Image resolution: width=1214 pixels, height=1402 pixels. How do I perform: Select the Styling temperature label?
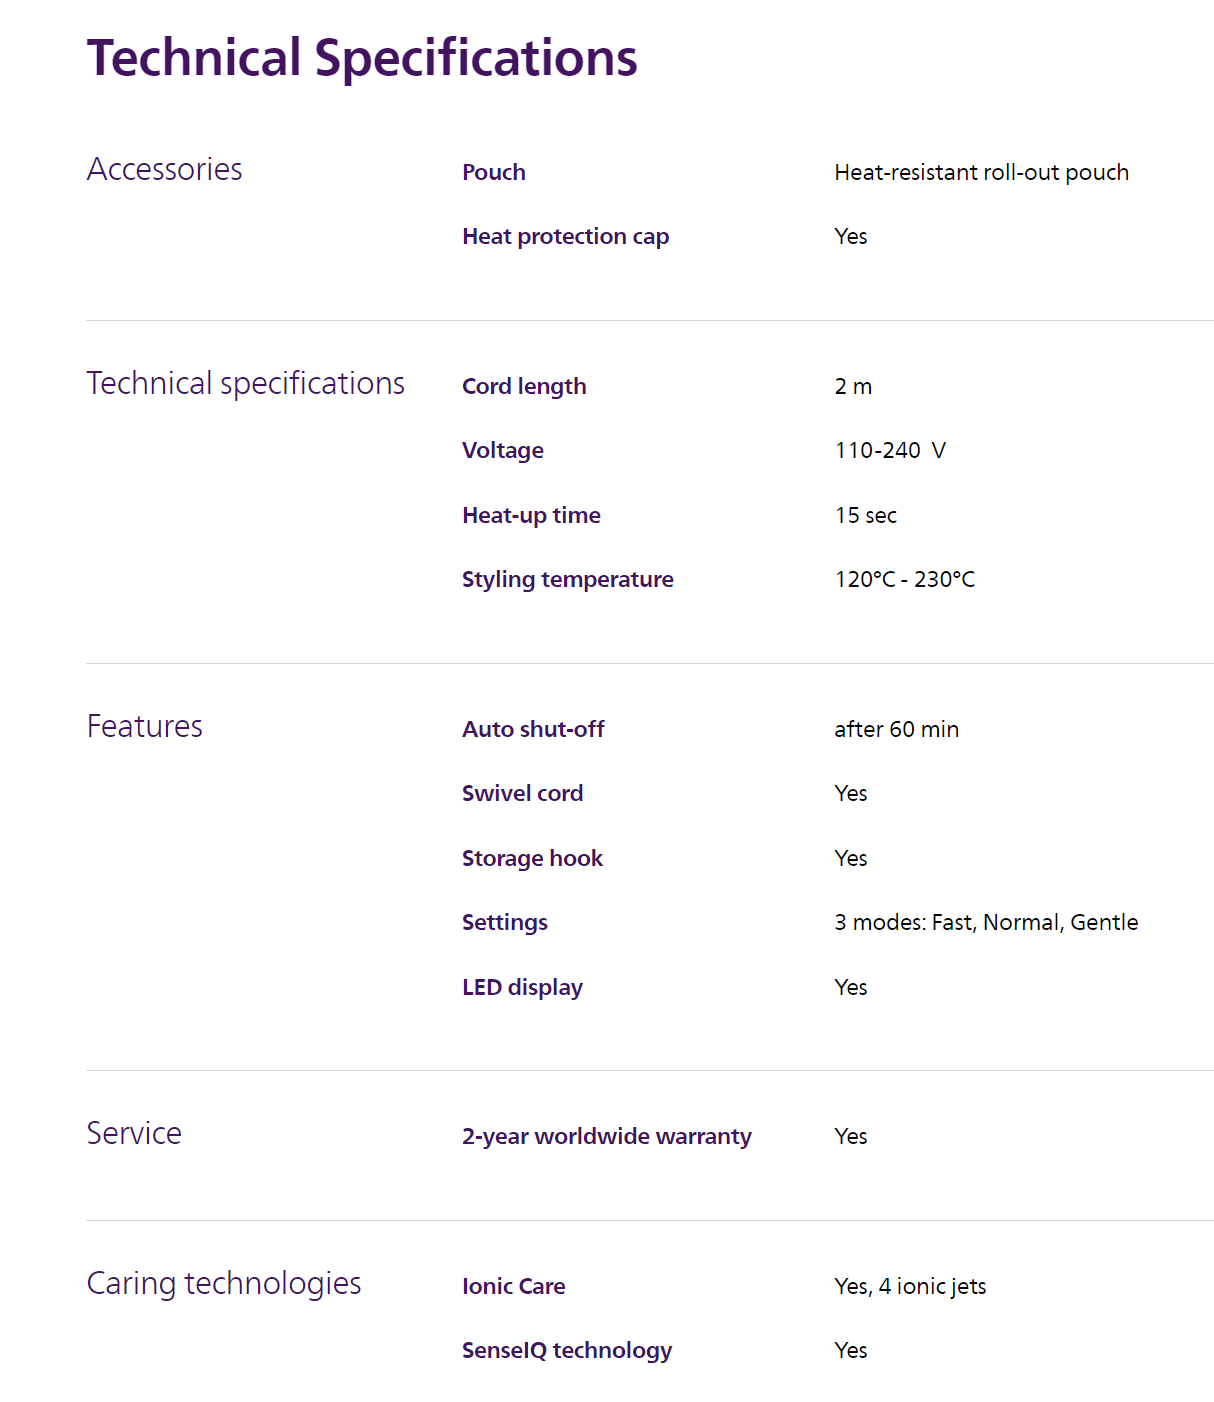(x=567, y=579)
